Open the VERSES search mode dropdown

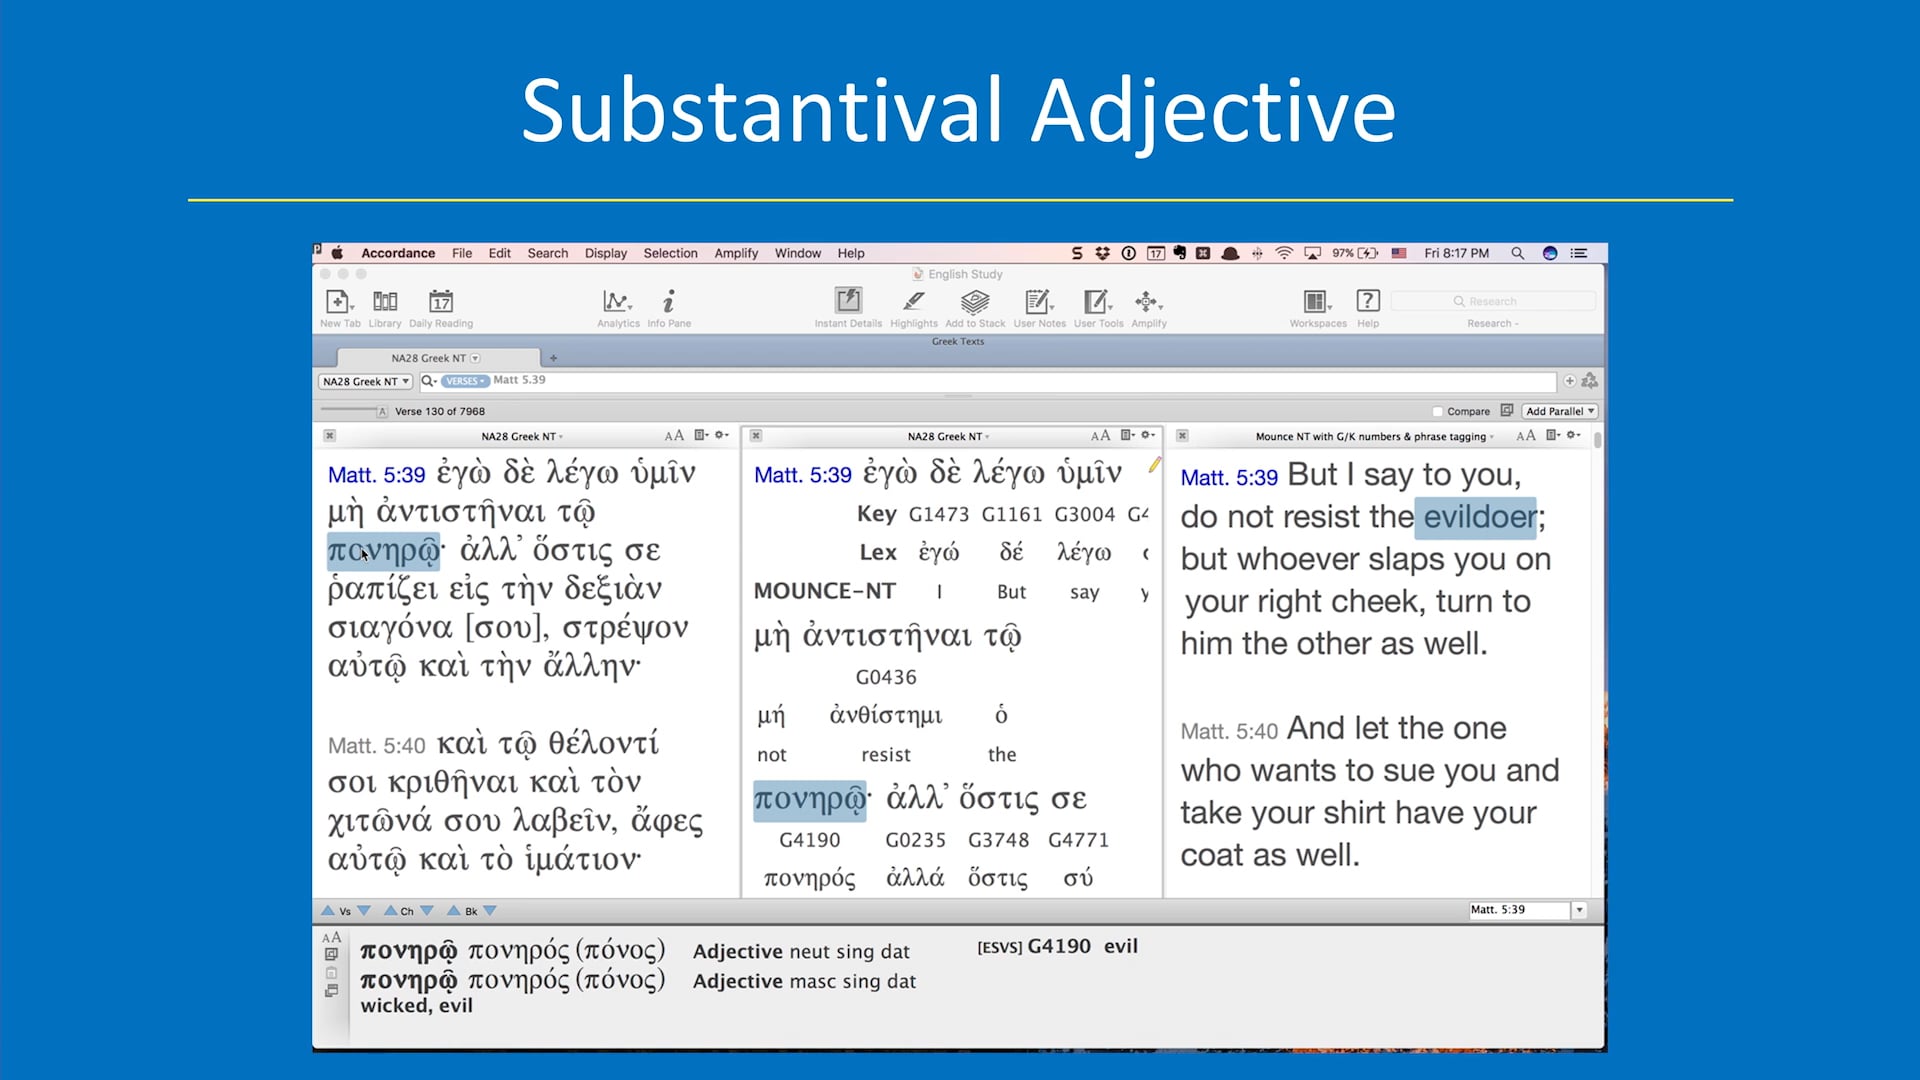coord(462,381)
